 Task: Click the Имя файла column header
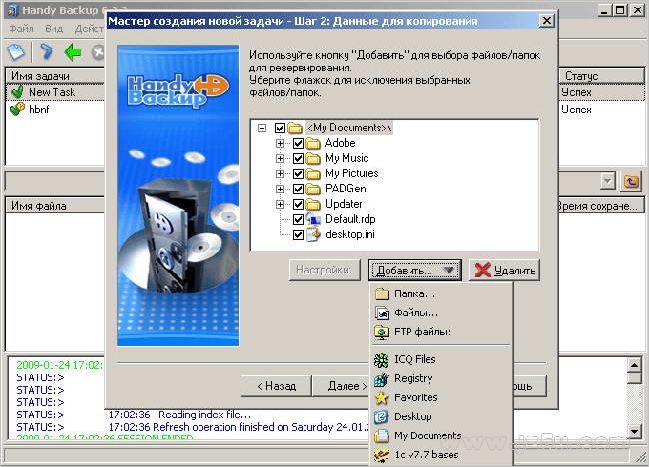point(55,206)
